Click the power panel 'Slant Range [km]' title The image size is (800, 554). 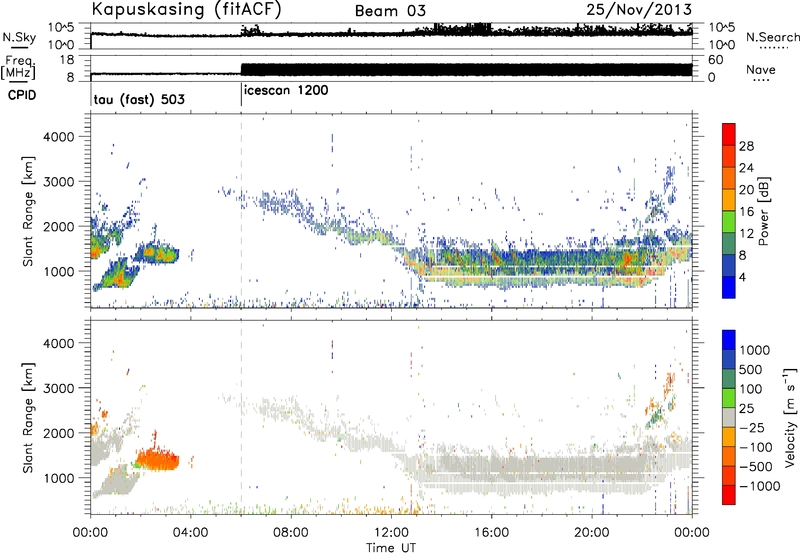click(28, 211)
